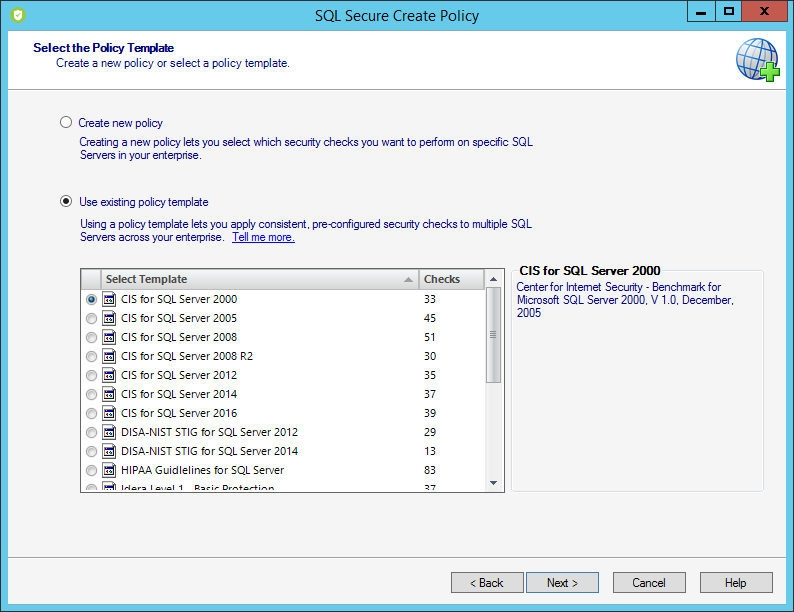794x612 pixels.
Task: Minimize the SQL Secure Create Policy window
Action: click(x=701, y=11)
